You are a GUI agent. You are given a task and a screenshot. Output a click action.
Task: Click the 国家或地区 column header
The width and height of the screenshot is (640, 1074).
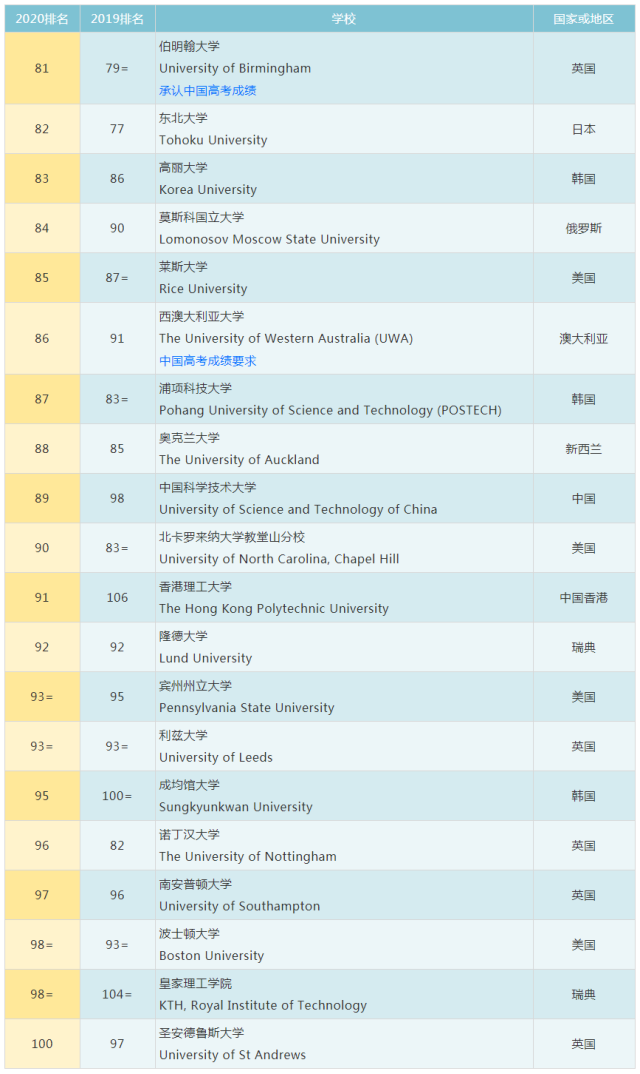coord(584,19)
